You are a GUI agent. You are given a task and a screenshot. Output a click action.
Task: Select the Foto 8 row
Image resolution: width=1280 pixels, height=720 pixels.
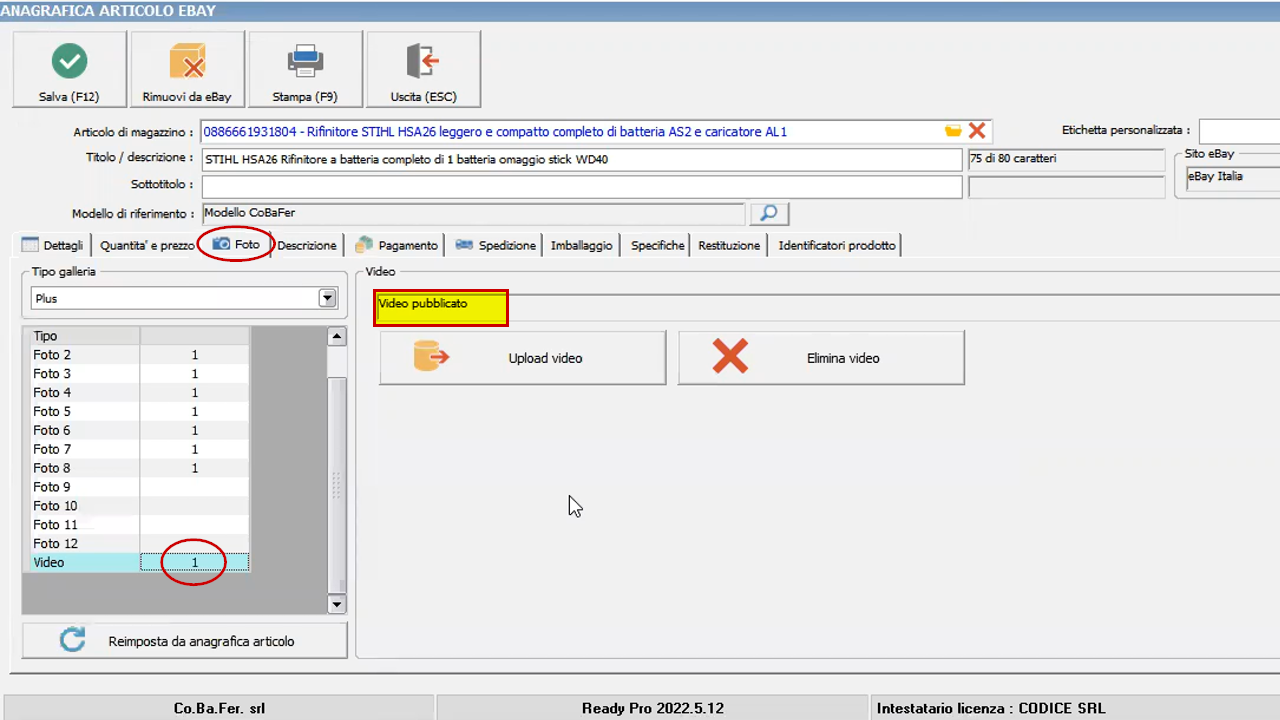click(136, 468)
